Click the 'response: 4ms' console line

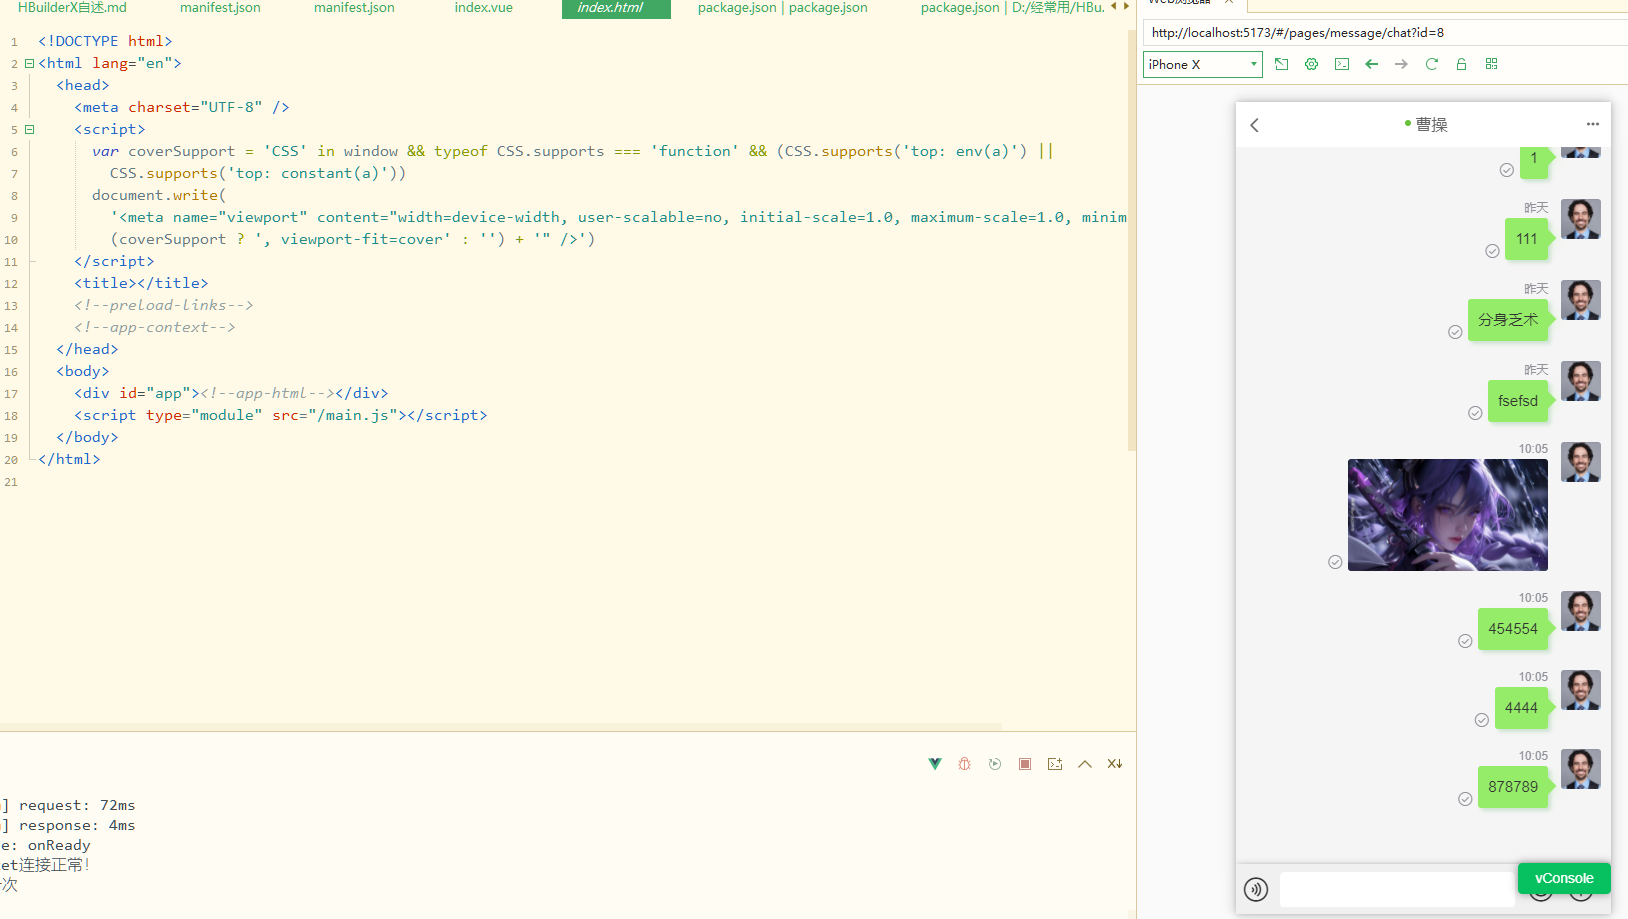[x=68, y=825]
